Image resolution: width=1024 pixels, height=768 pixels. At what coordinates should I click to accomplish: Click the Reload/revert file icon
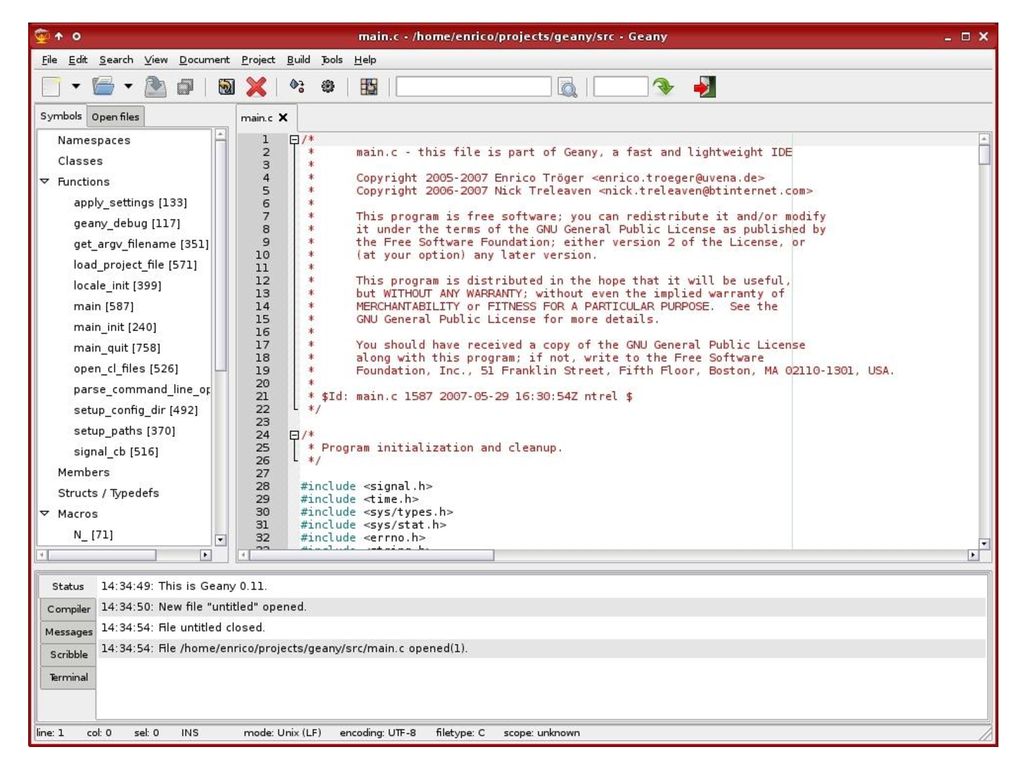point(226,87)
